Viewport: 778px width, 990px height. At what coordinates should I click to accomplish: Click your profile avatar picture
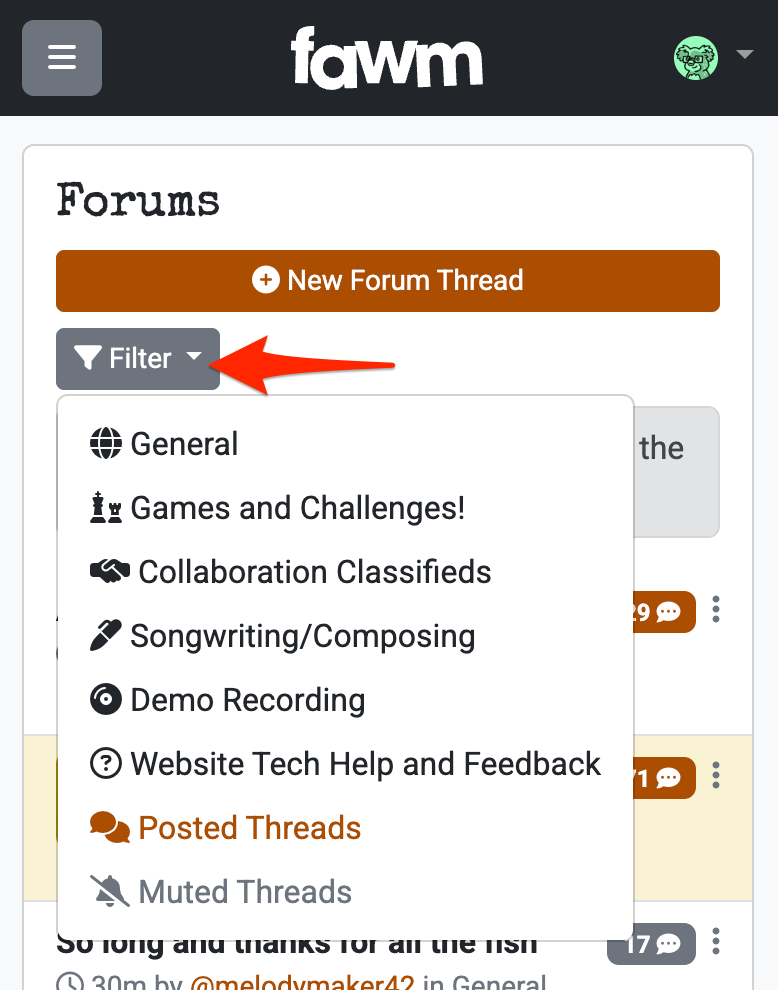696,58
